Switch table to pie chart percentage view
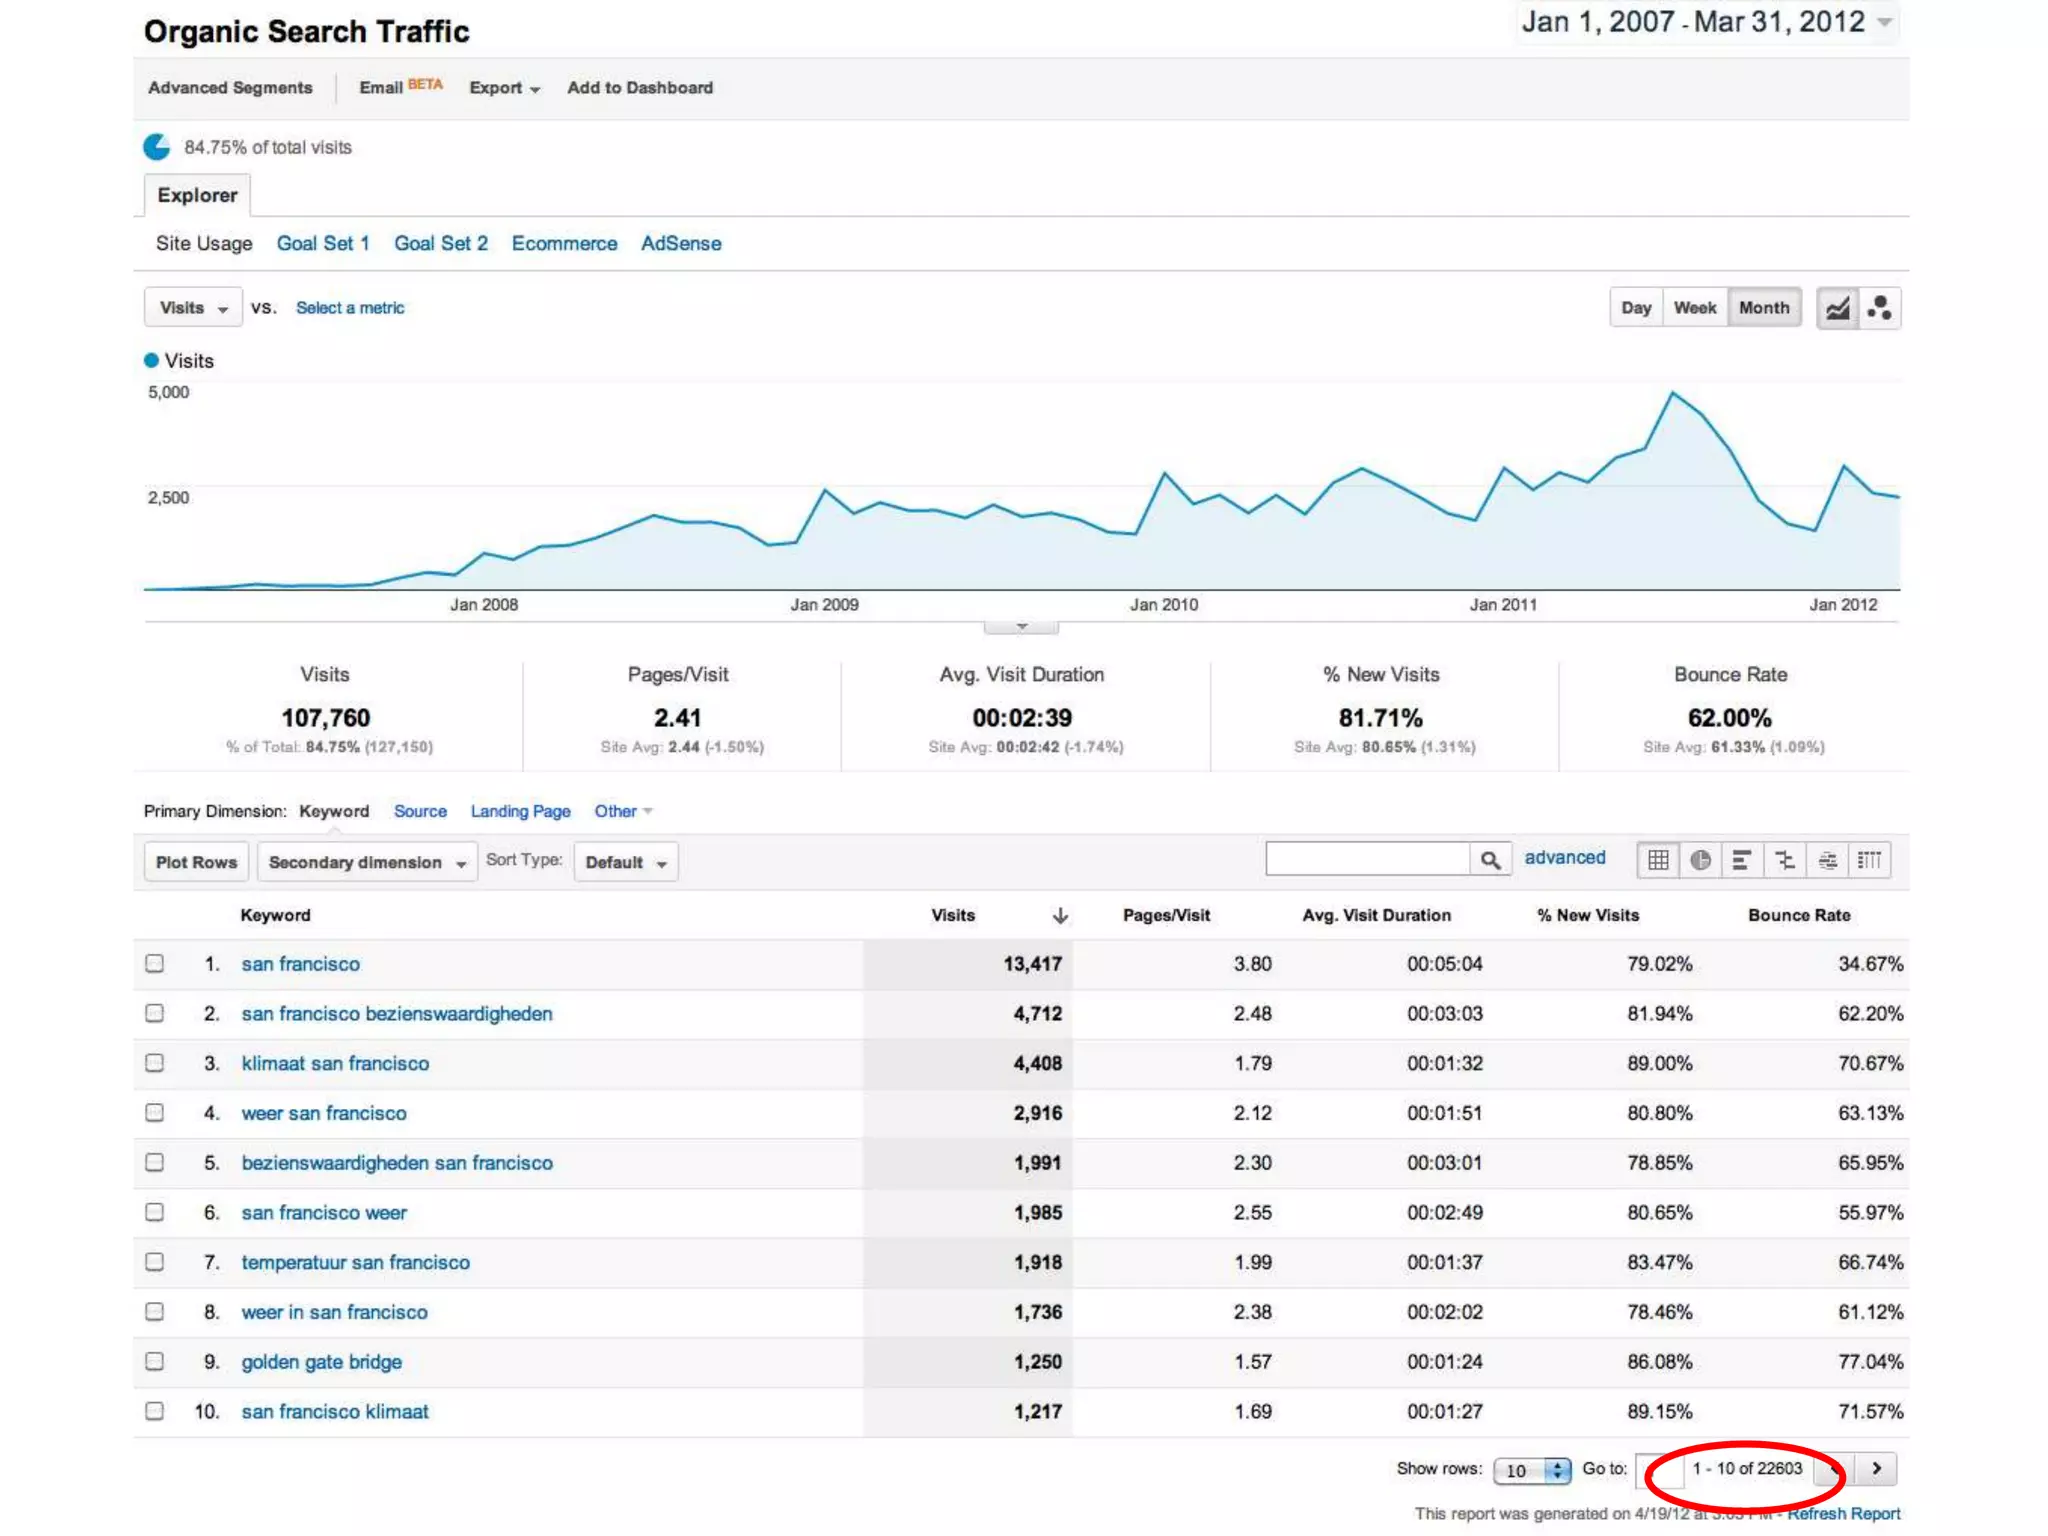The width and height of the screenshot is (2048, 1536). [1700, 860]
